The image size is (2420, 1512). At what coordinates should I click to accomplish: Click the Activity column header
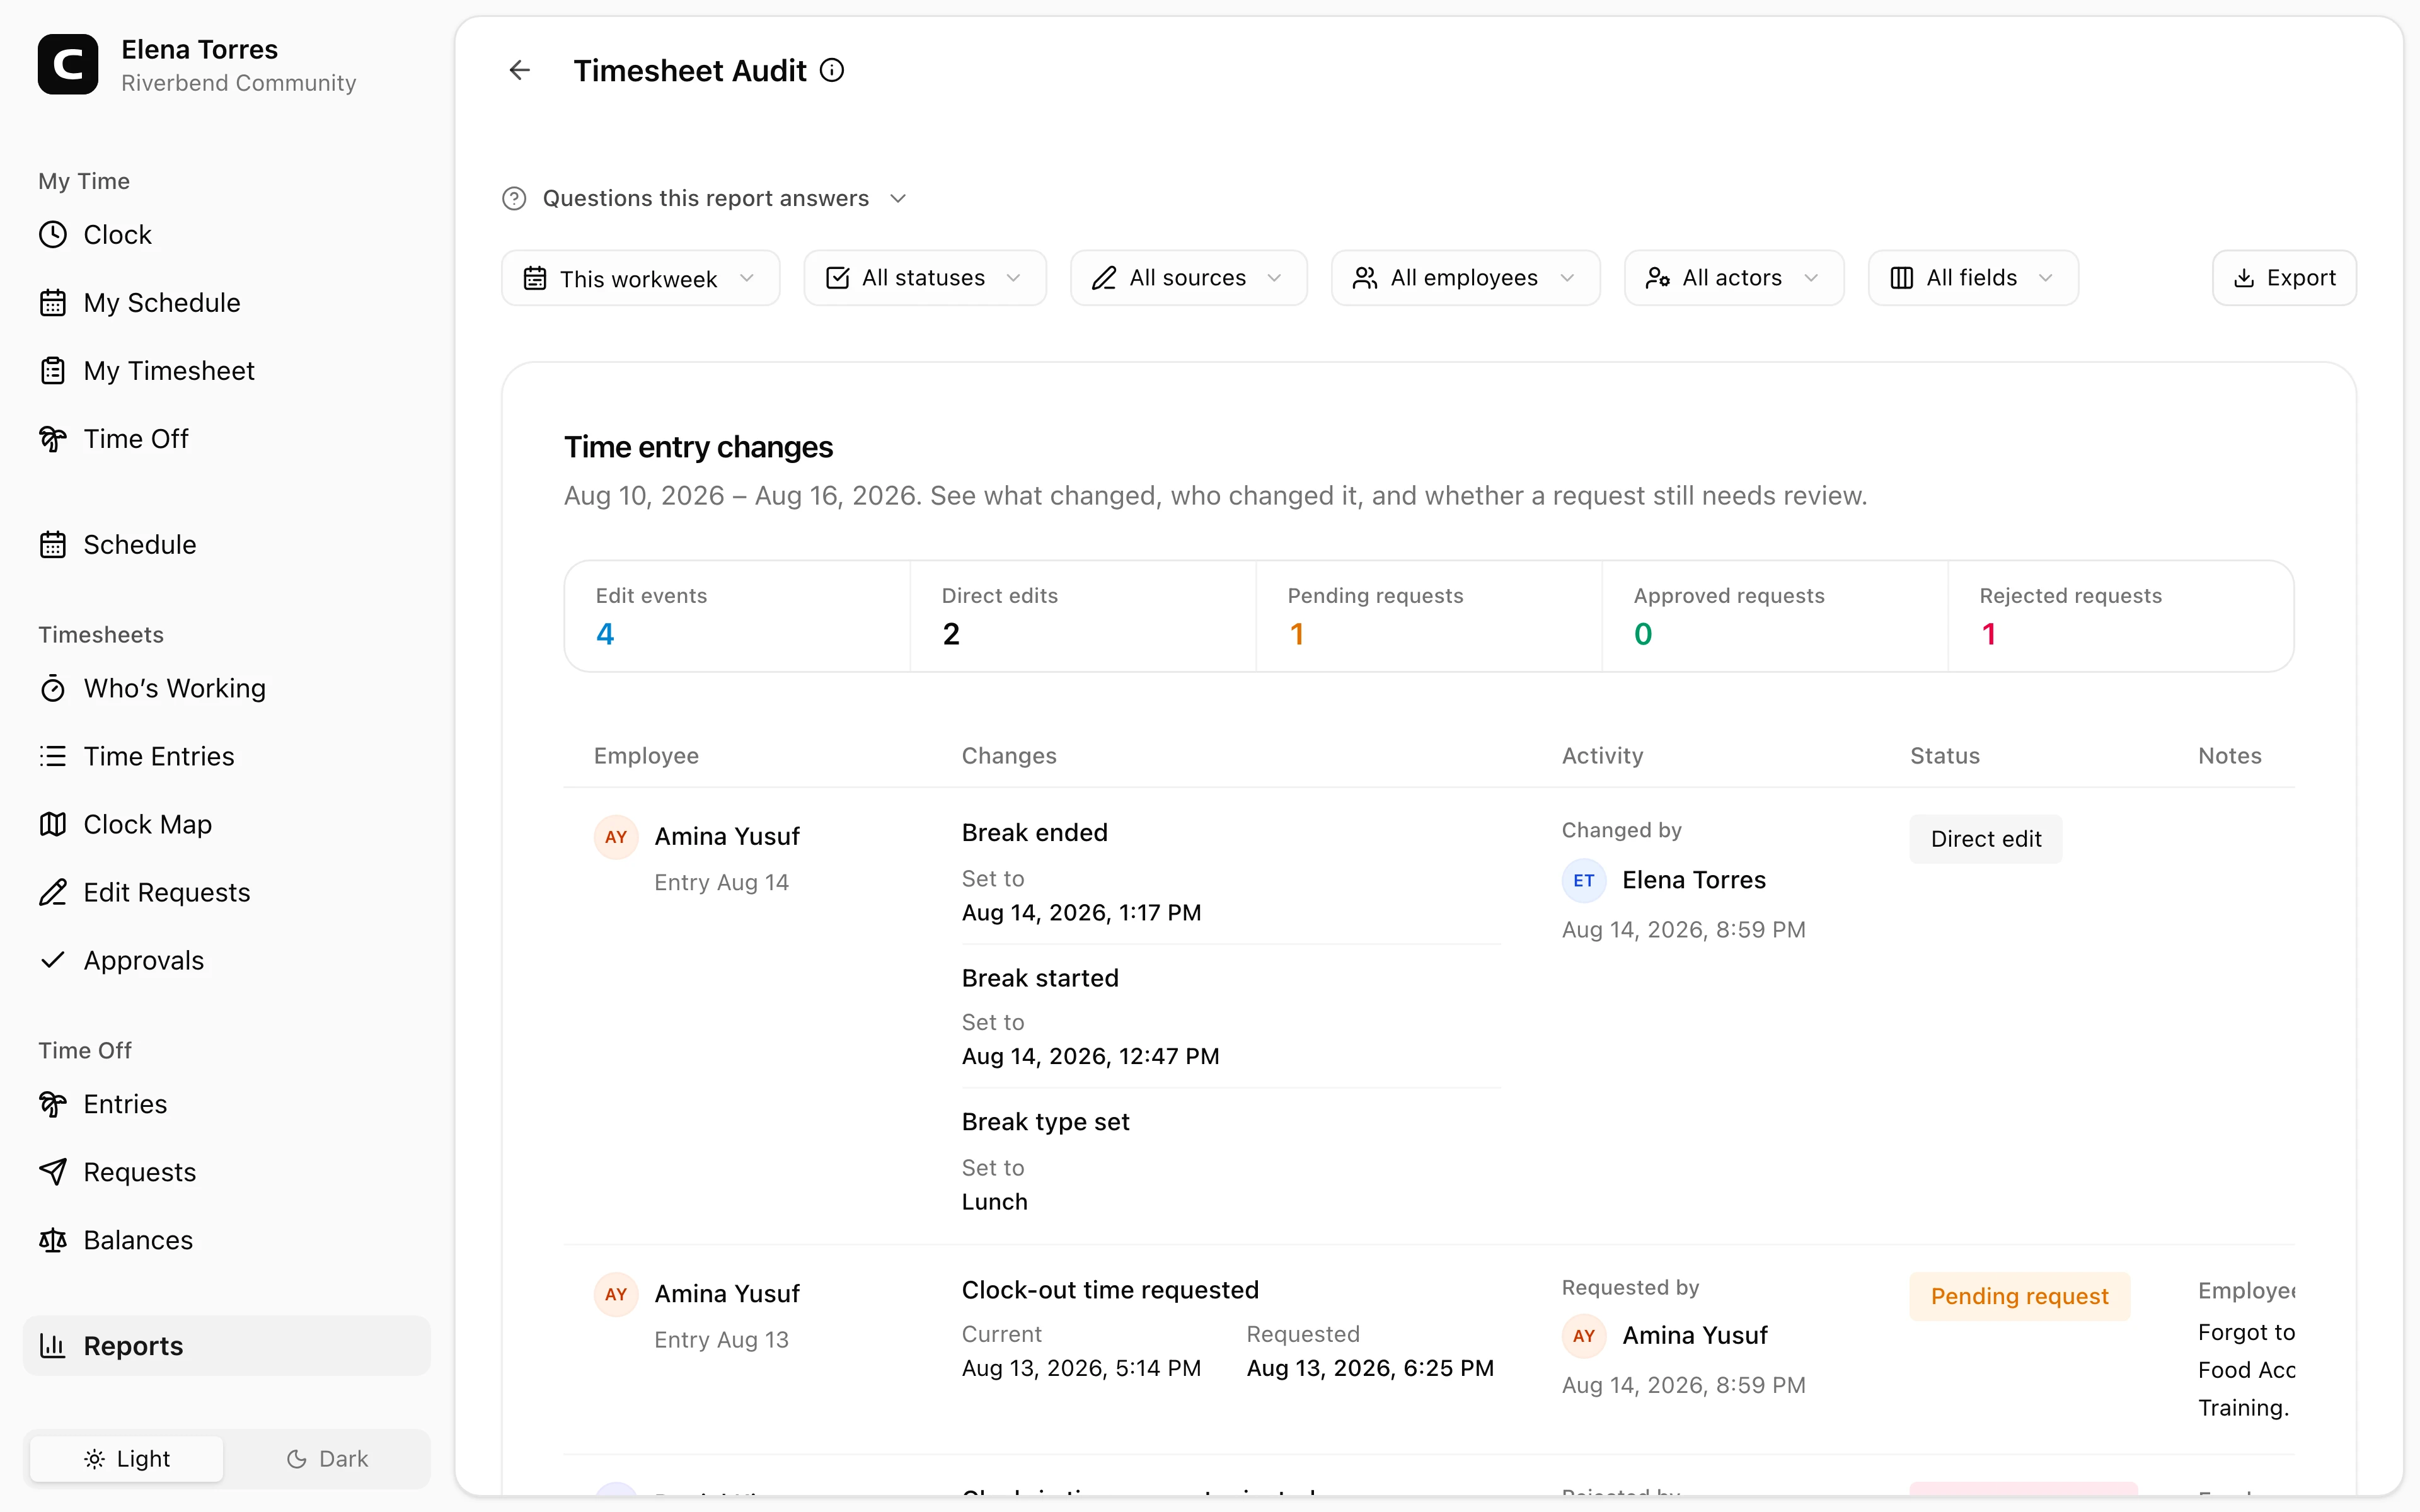[1602, 756]
